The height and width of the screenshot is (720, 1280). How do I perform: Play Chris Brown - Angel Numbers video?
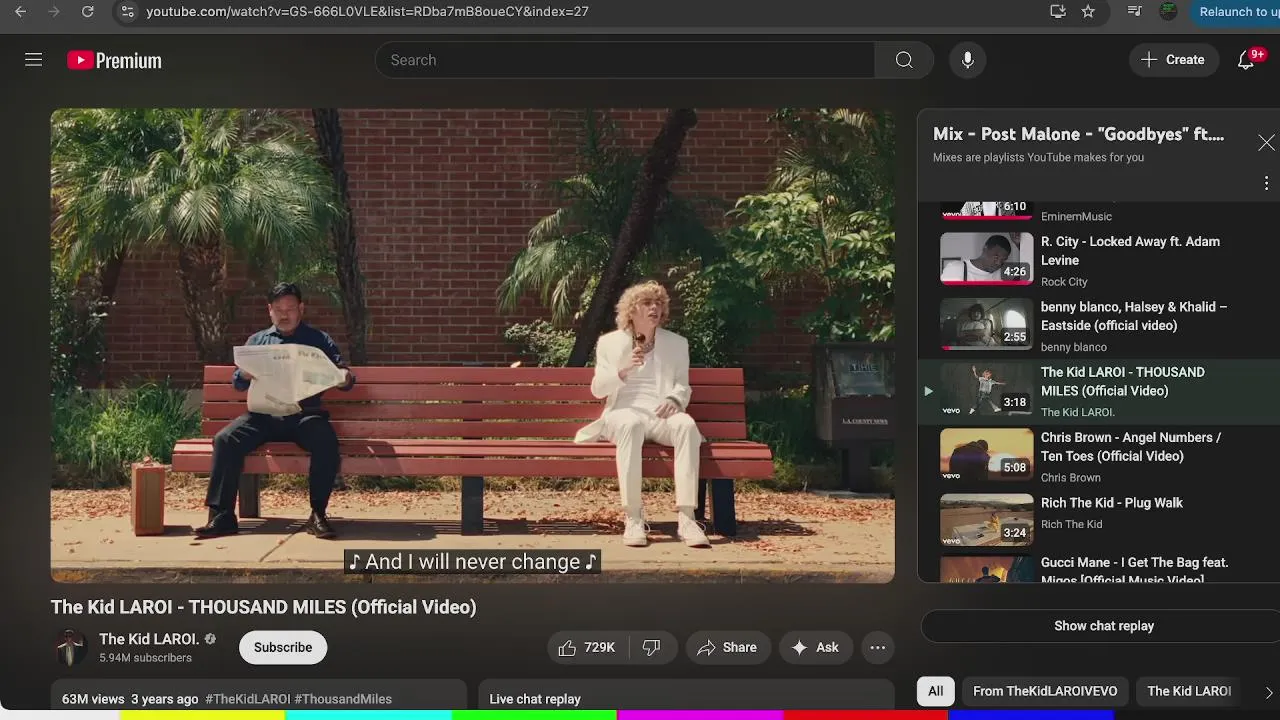[x=1098, y=456]
